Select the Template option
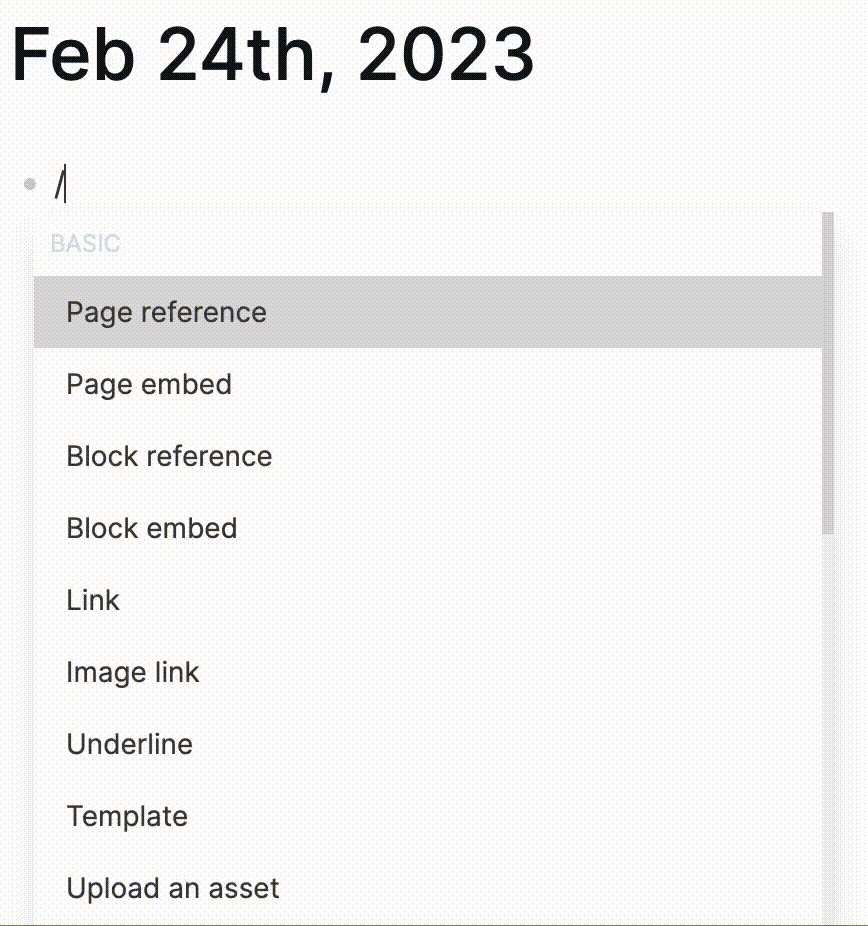868x926 pixels. coord(127,816)
